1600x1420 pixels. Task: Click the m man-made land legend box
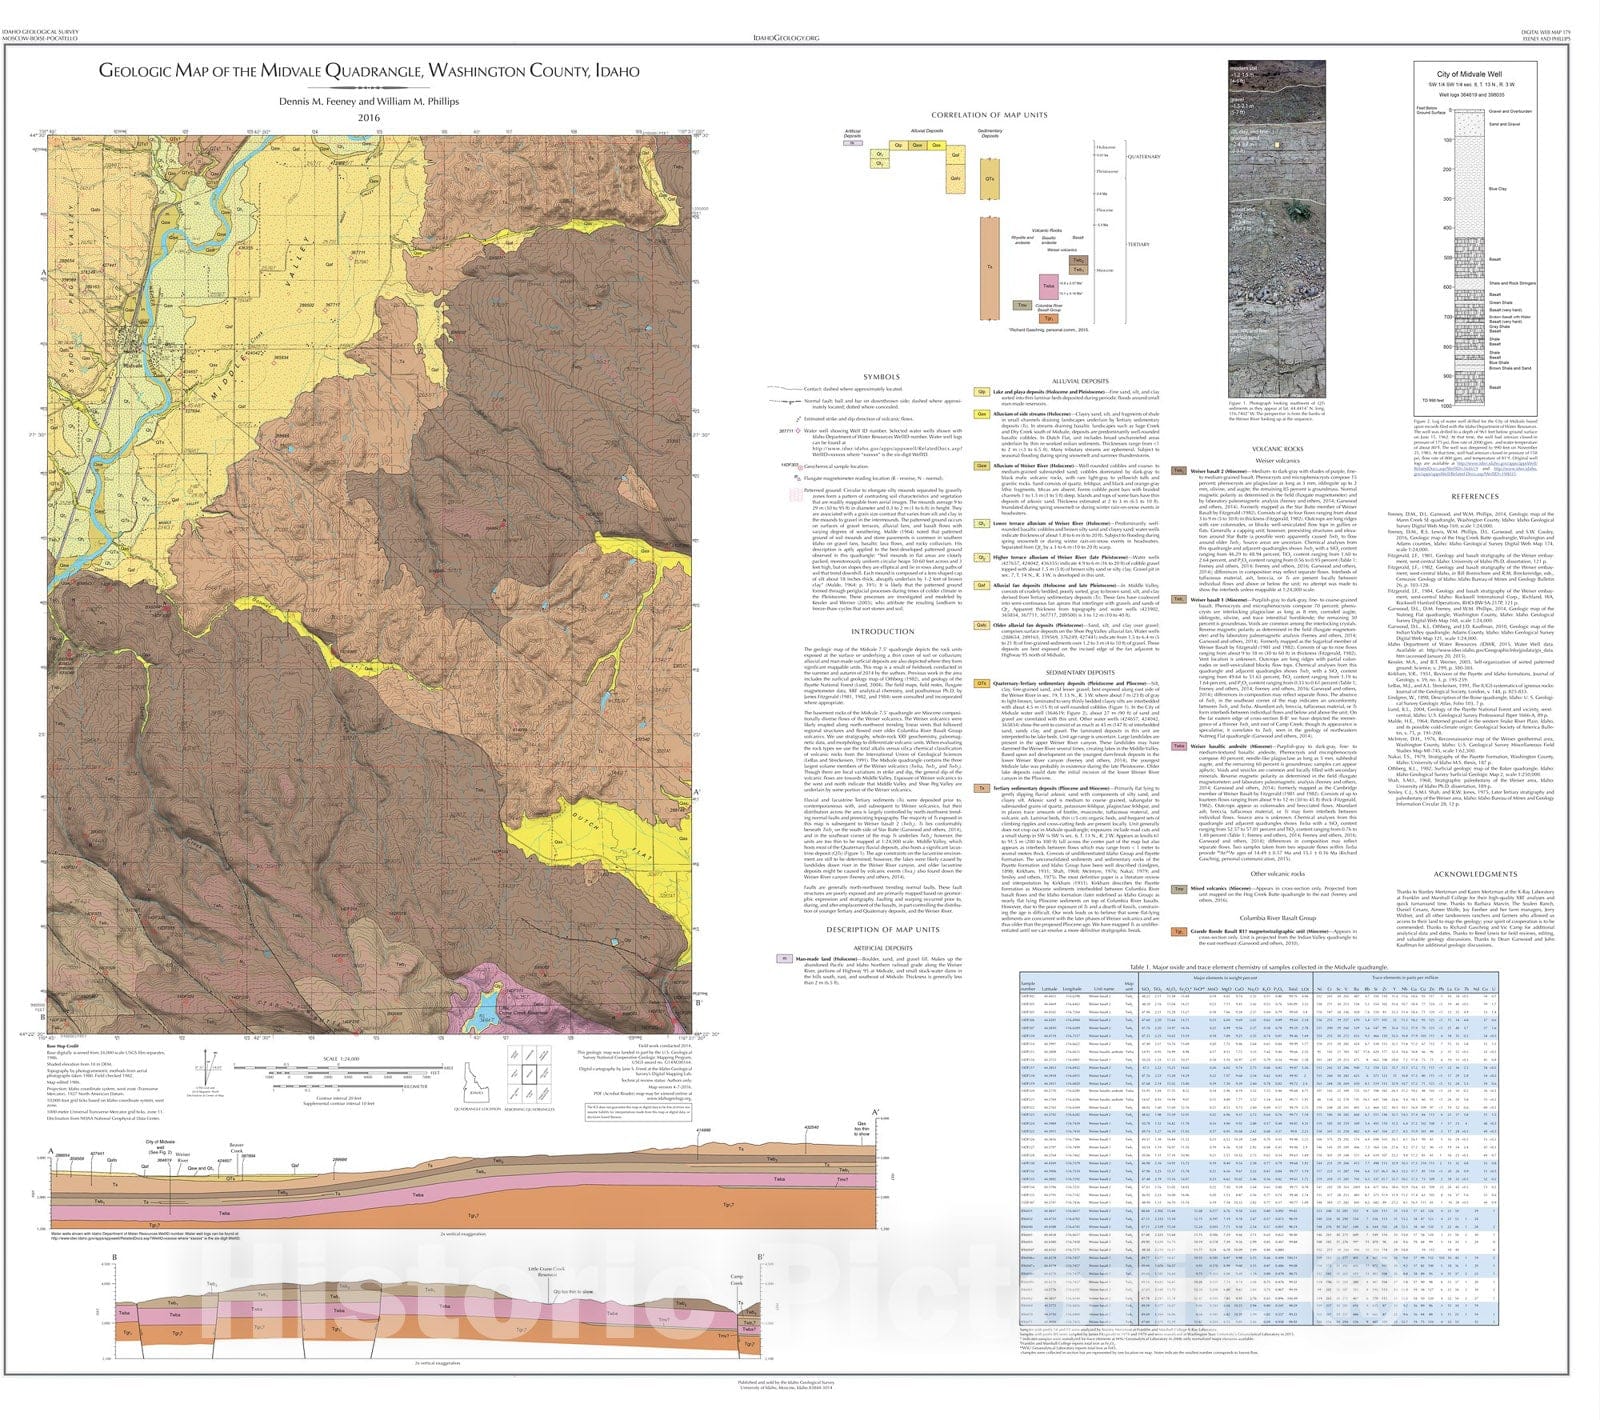coord(784,958)
